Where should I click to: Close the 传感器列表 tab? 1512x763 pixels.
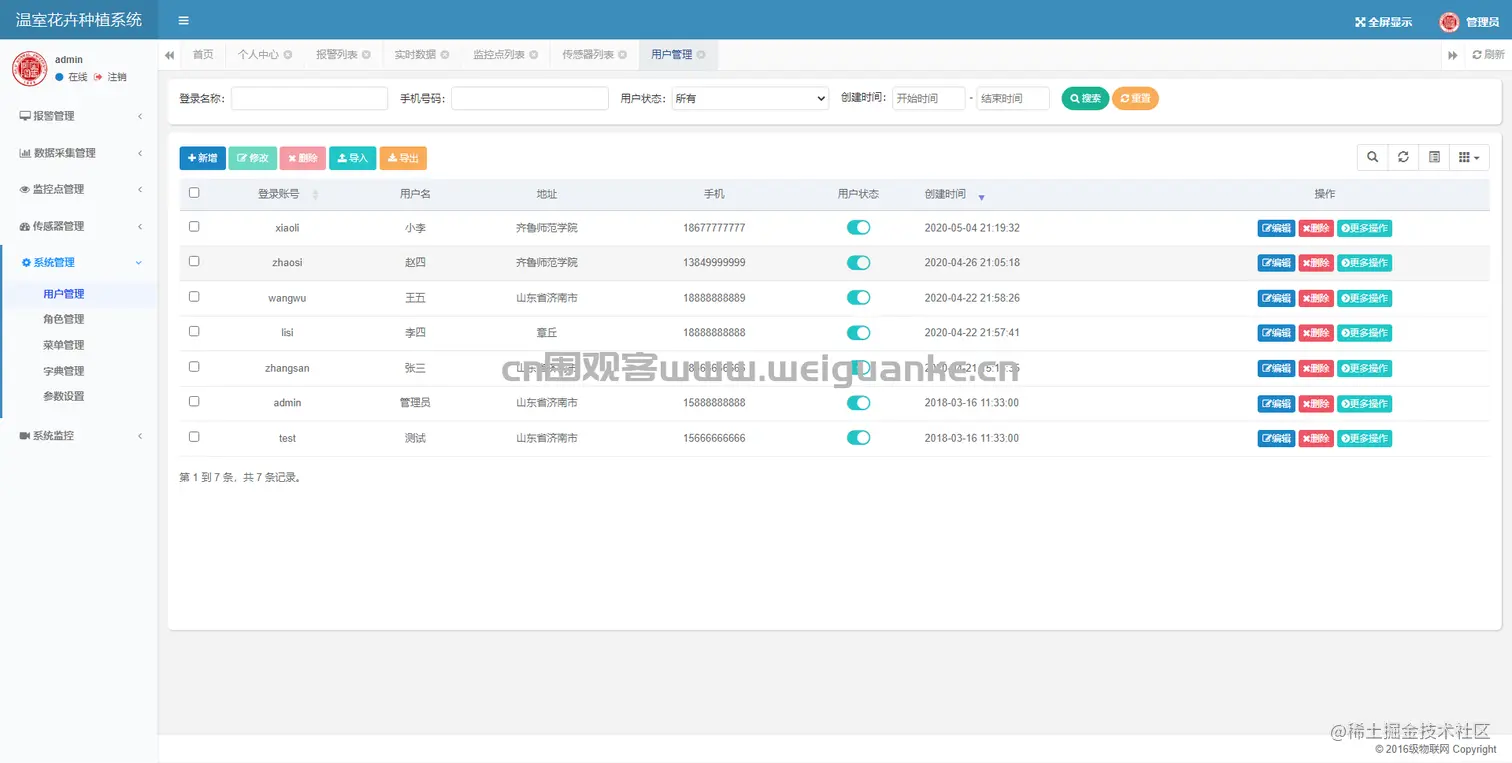(x=622, y=55)
